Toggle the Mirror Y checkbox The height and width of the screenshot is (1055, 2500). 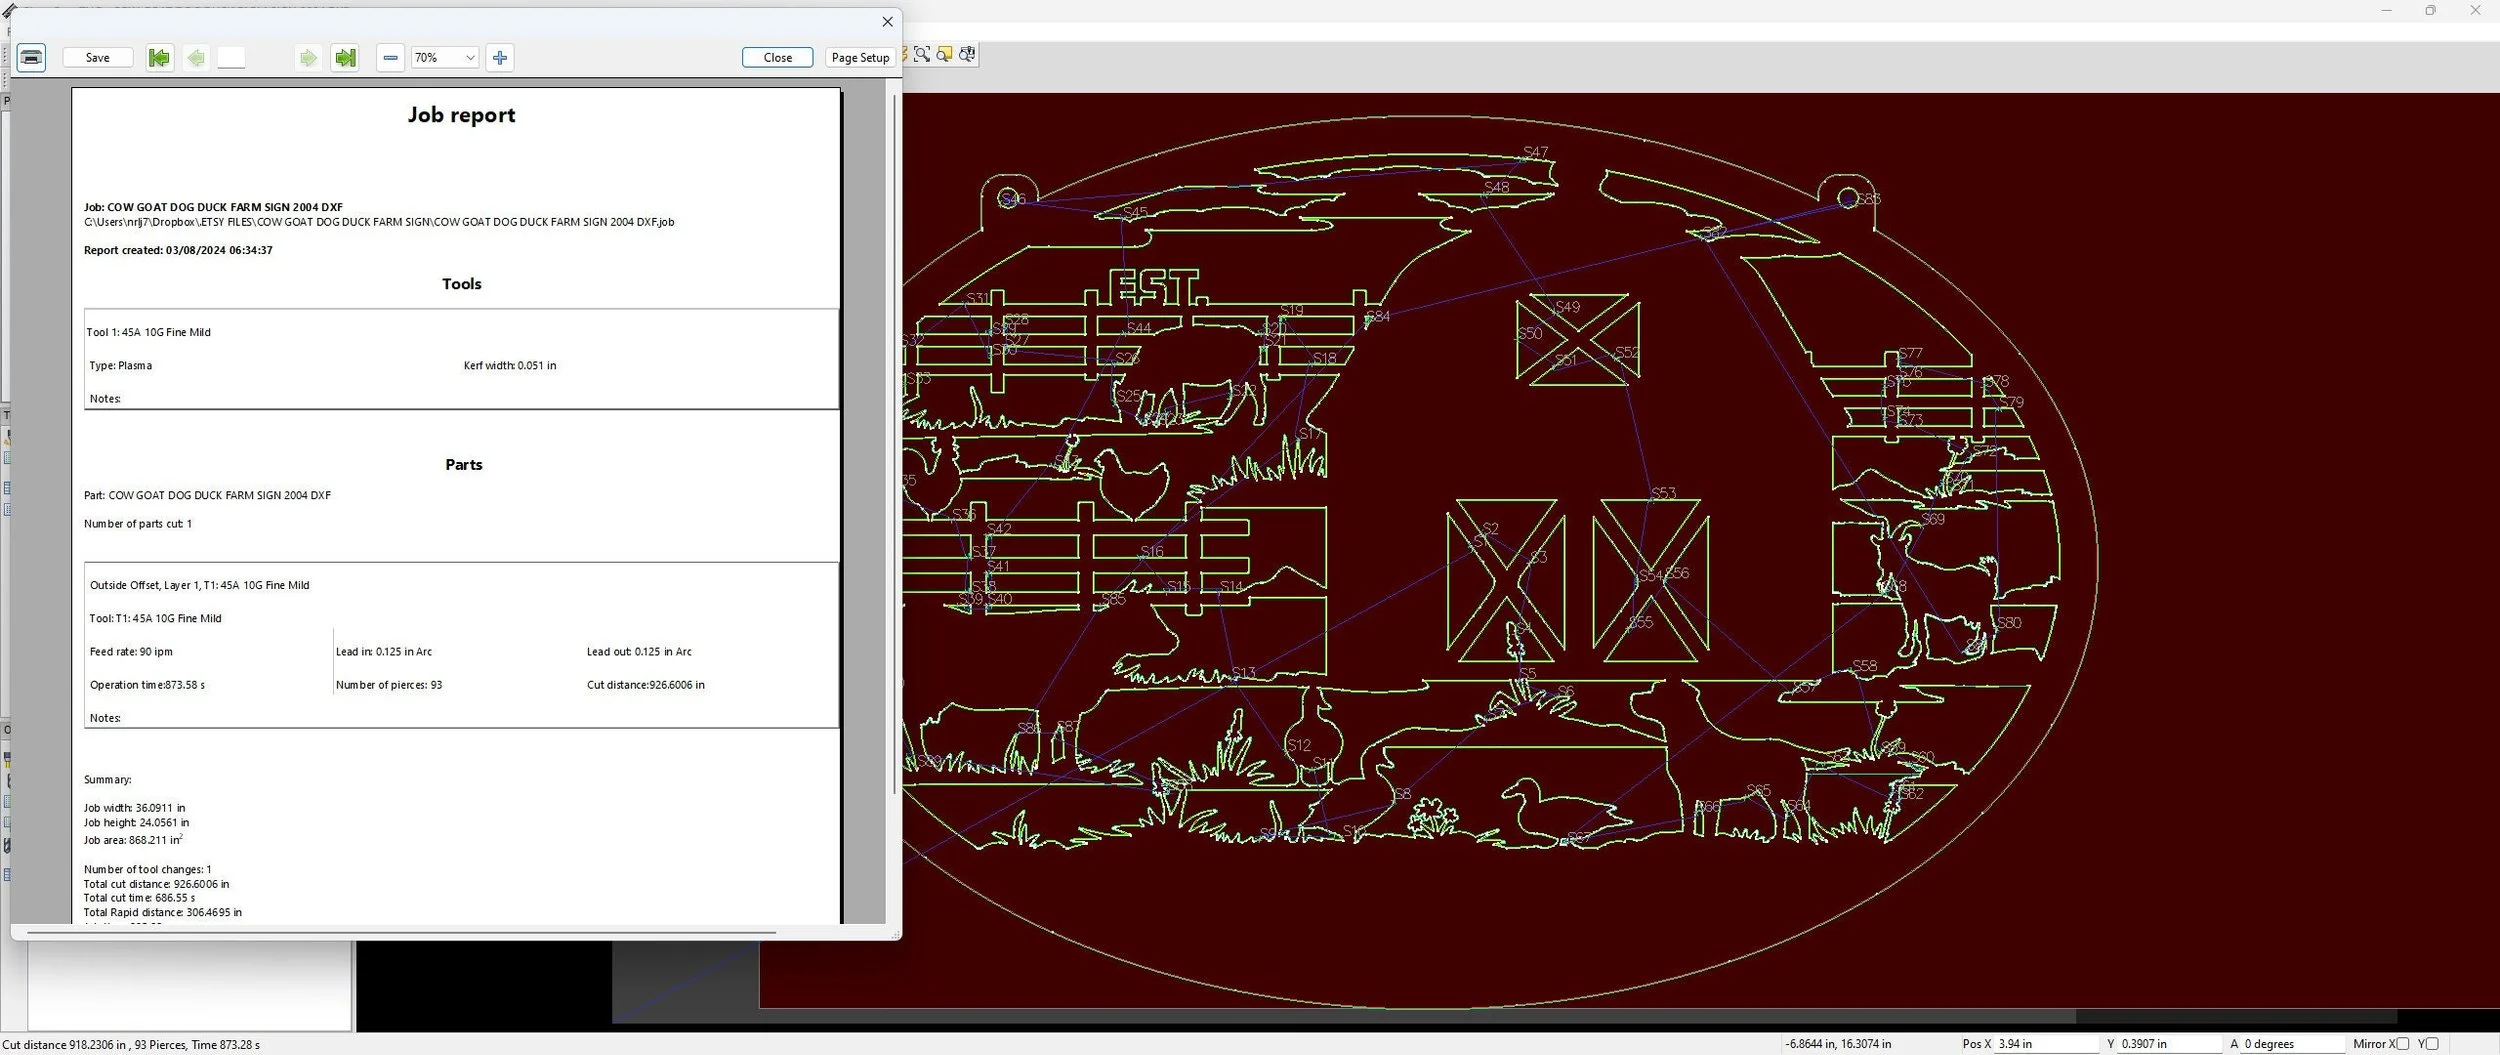coord(2432,1044)
